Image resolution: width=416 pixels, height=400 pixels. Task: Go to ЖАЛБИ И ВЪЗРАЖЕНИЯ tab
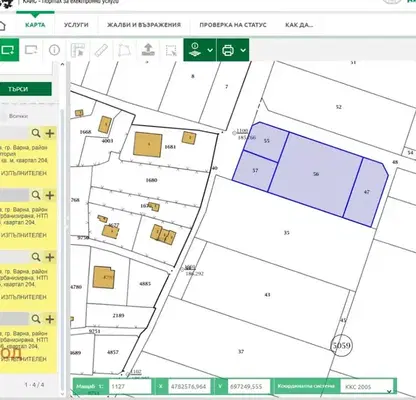click(144, 25)
